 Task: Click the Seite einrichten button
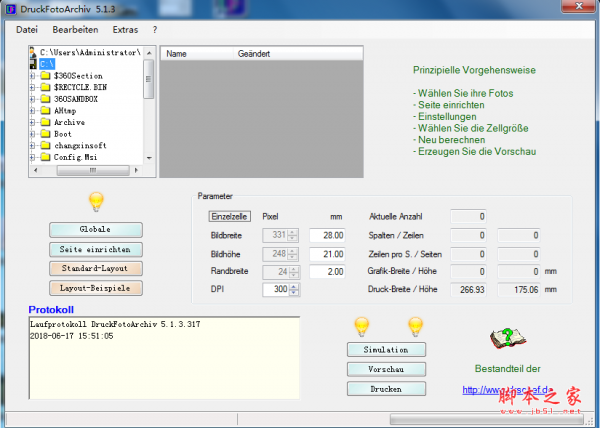(96, 249)
